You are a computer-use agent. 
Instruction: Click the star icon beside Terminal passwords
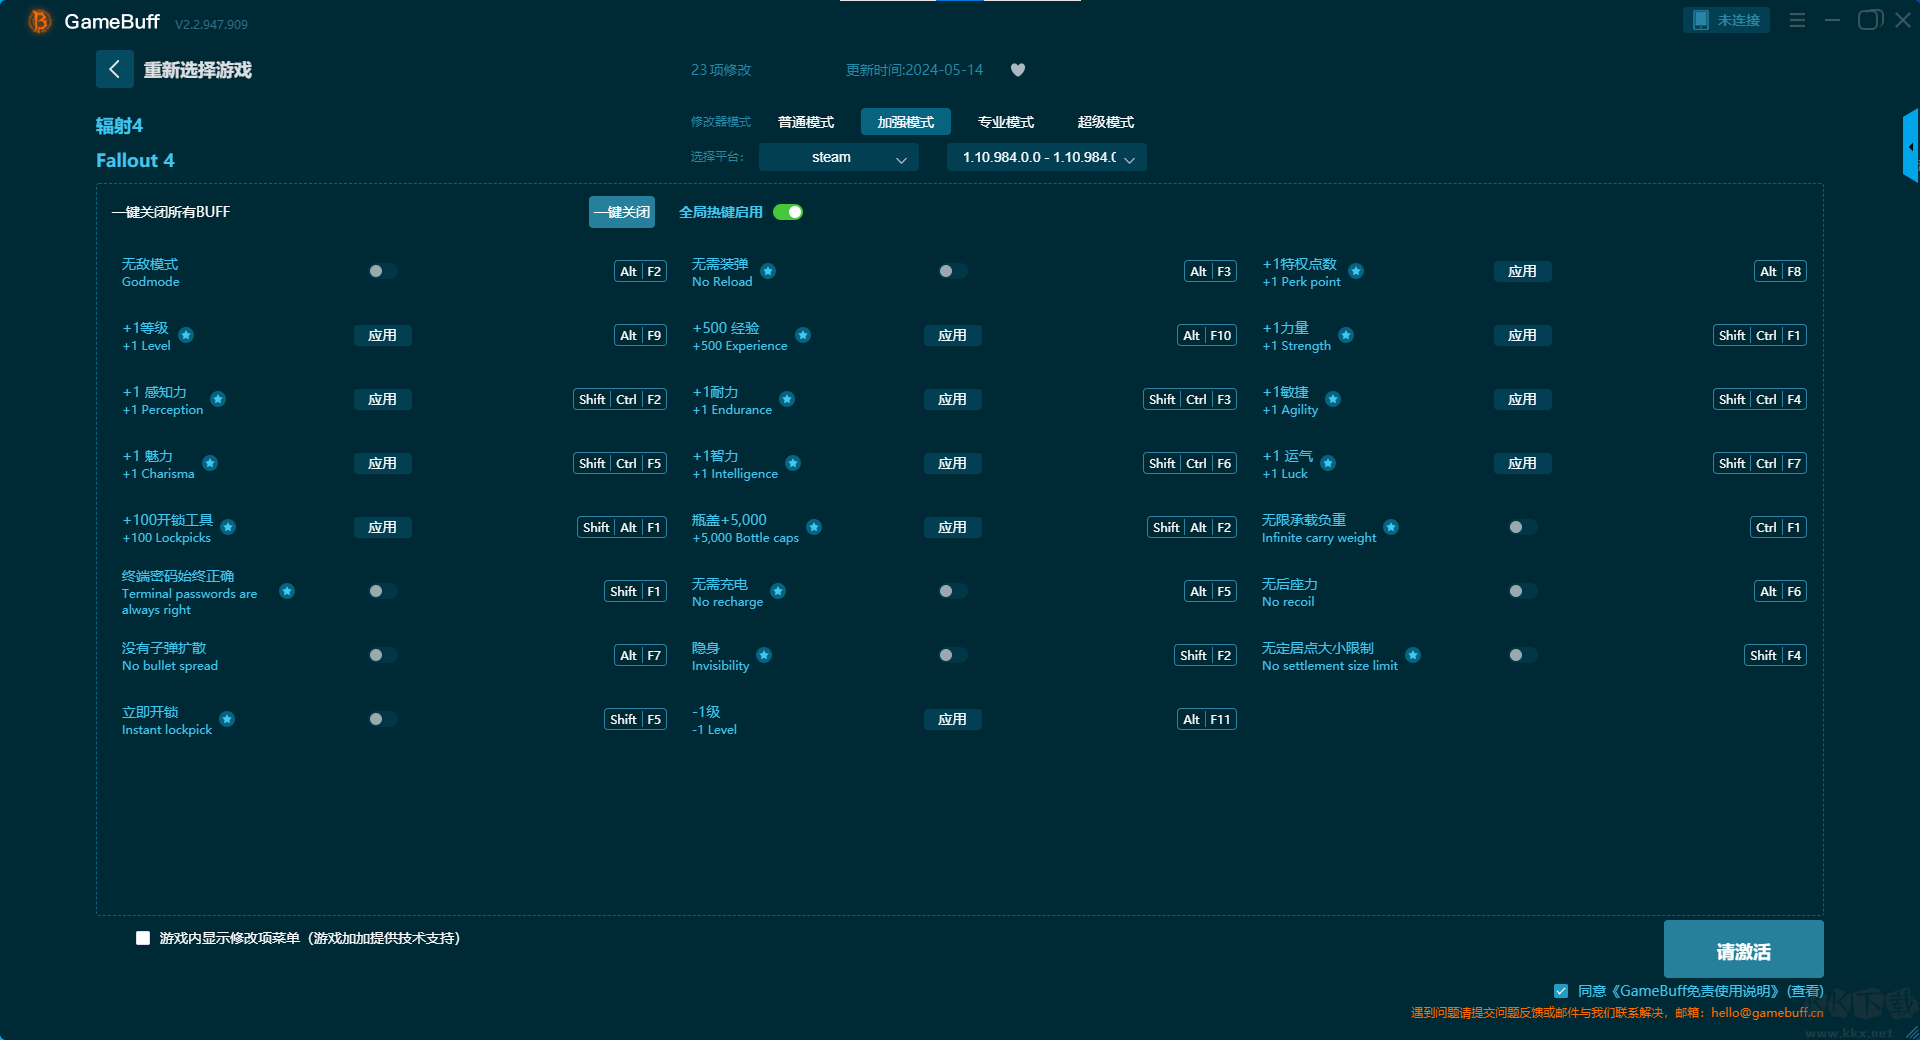pos(287,591)
